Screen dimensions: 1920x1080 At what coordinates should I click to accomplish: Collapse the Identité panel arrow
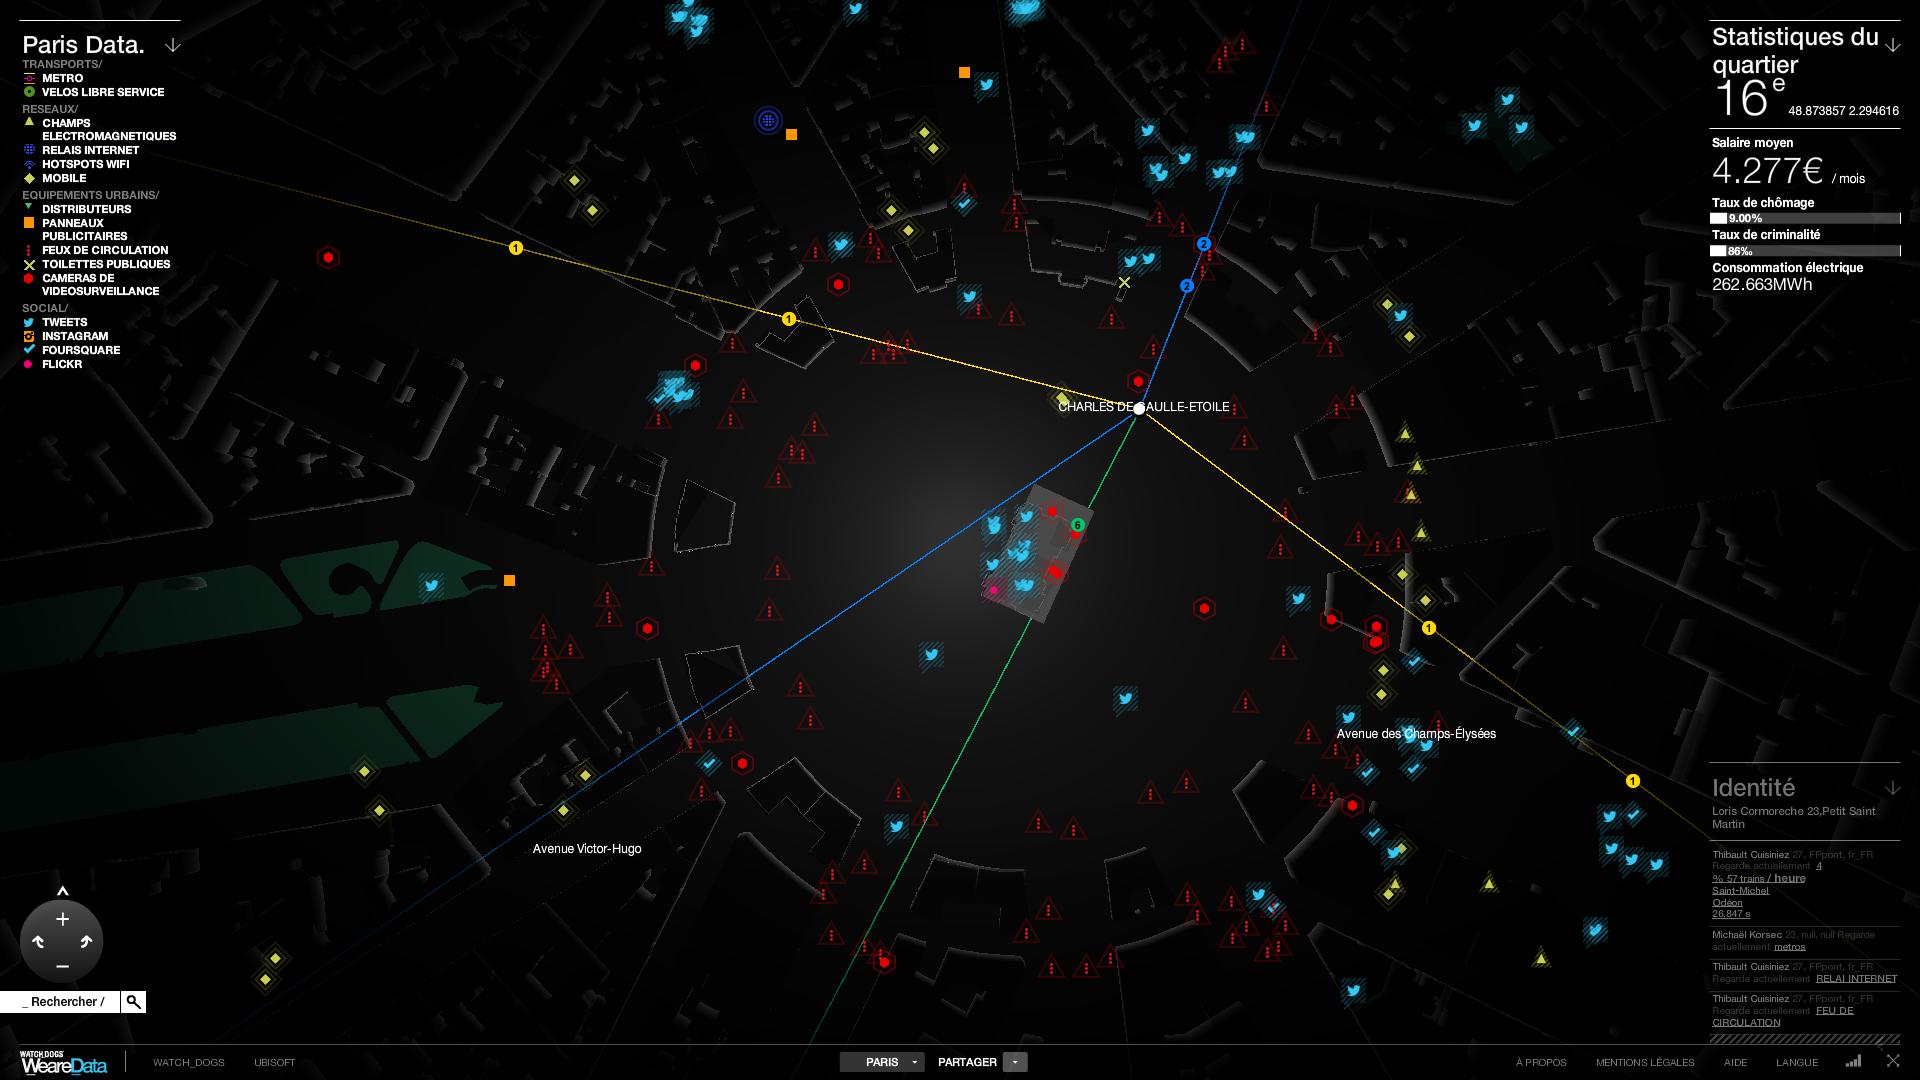click(x=1892, y=788)
